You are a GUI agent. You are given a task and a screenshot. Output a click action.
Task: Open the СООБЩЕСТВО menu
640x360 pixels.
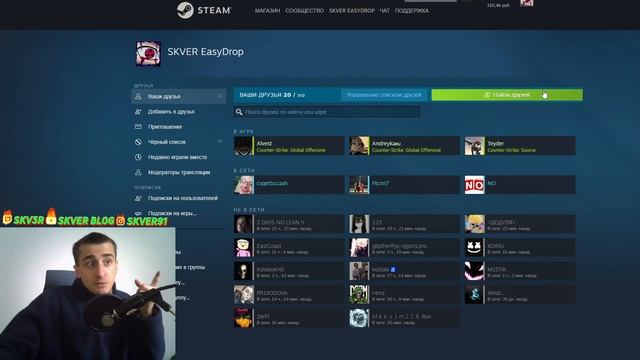(x=304, y=11)
